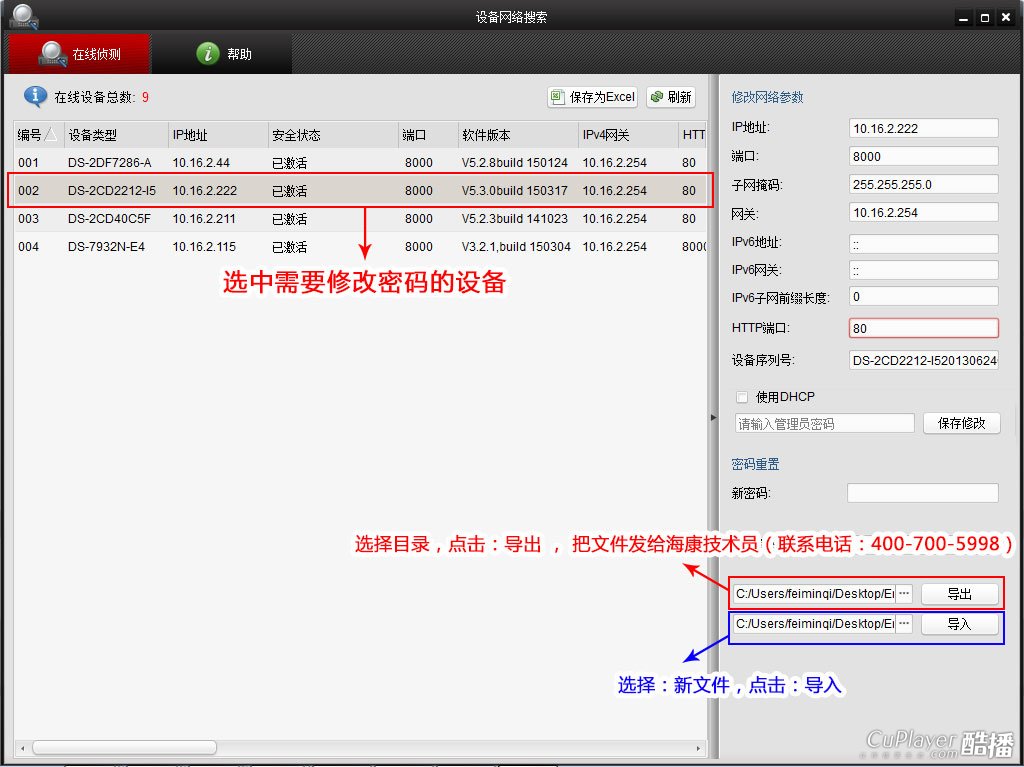Click the horizontal scrollbar of device table

coord(124,747)
